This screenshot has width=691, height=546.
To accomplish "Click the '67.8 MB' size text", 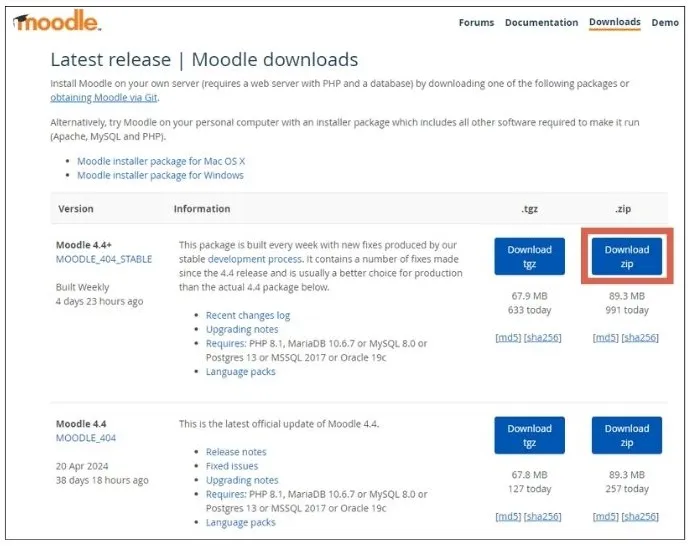I will pos(529,475).
